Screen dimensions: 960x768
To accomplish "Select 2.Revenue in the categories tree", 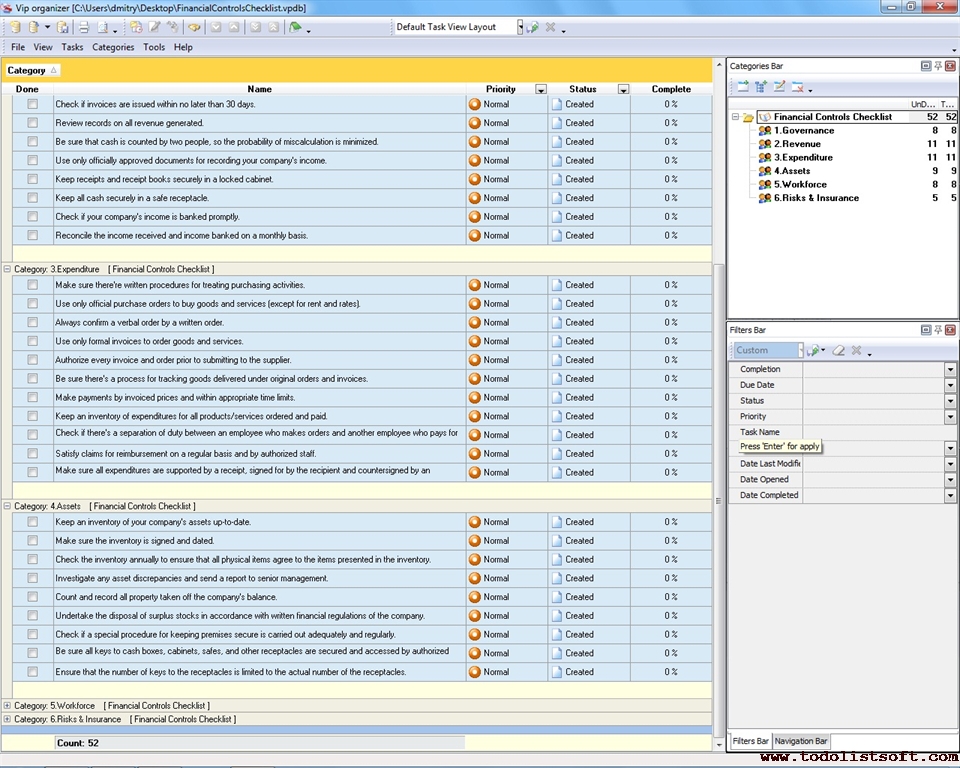I will pyautogui.click(x=796, y=144).
